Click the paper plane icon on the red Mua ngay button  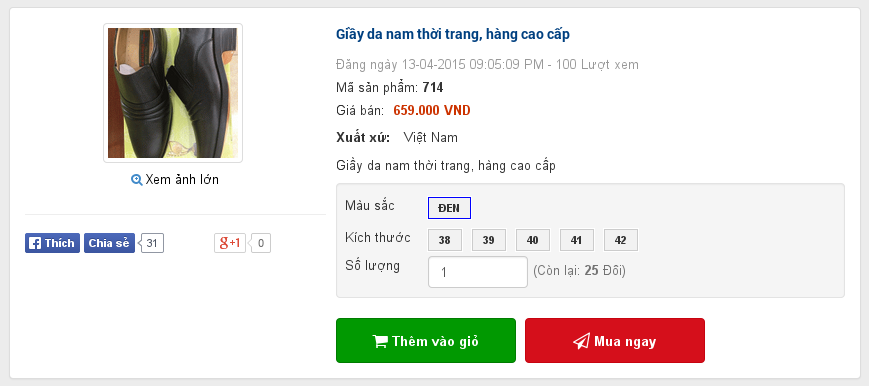point(581,341)
